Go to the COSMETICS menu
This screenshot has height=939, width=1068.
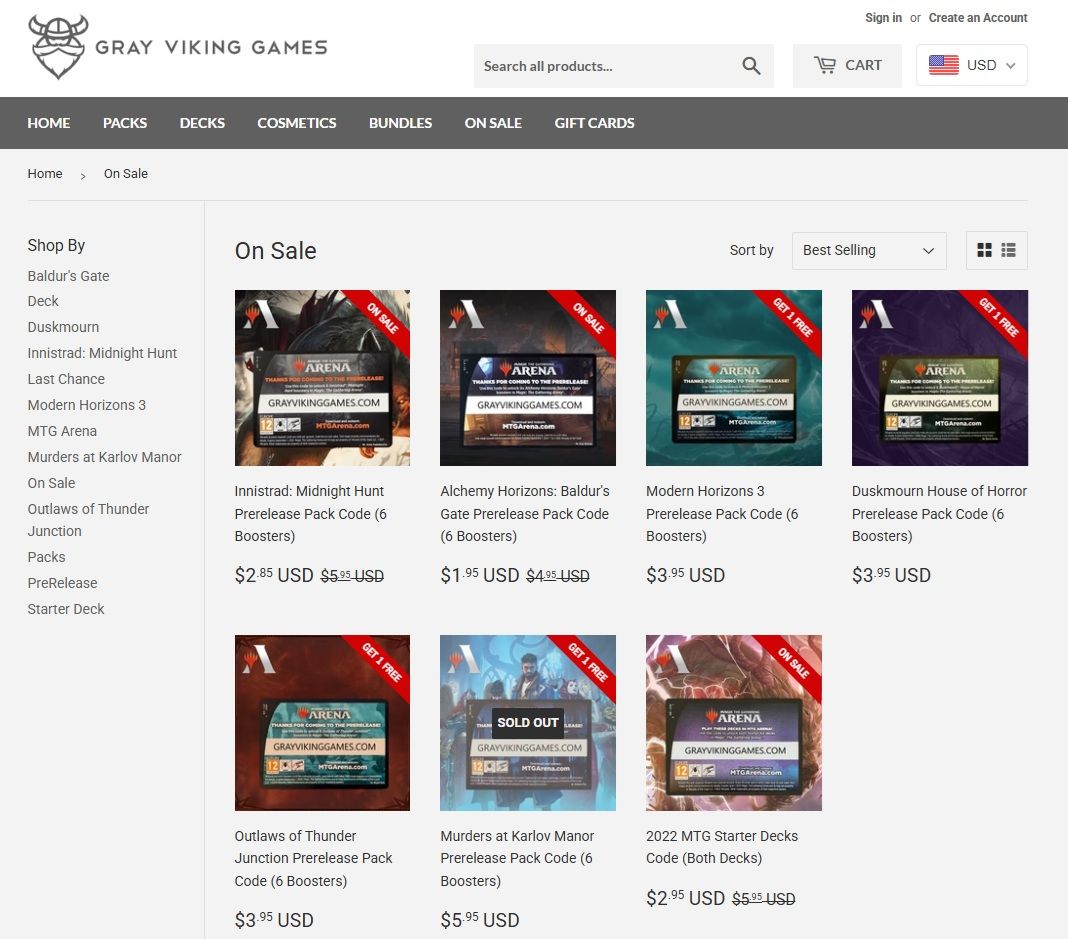[296, 123]
